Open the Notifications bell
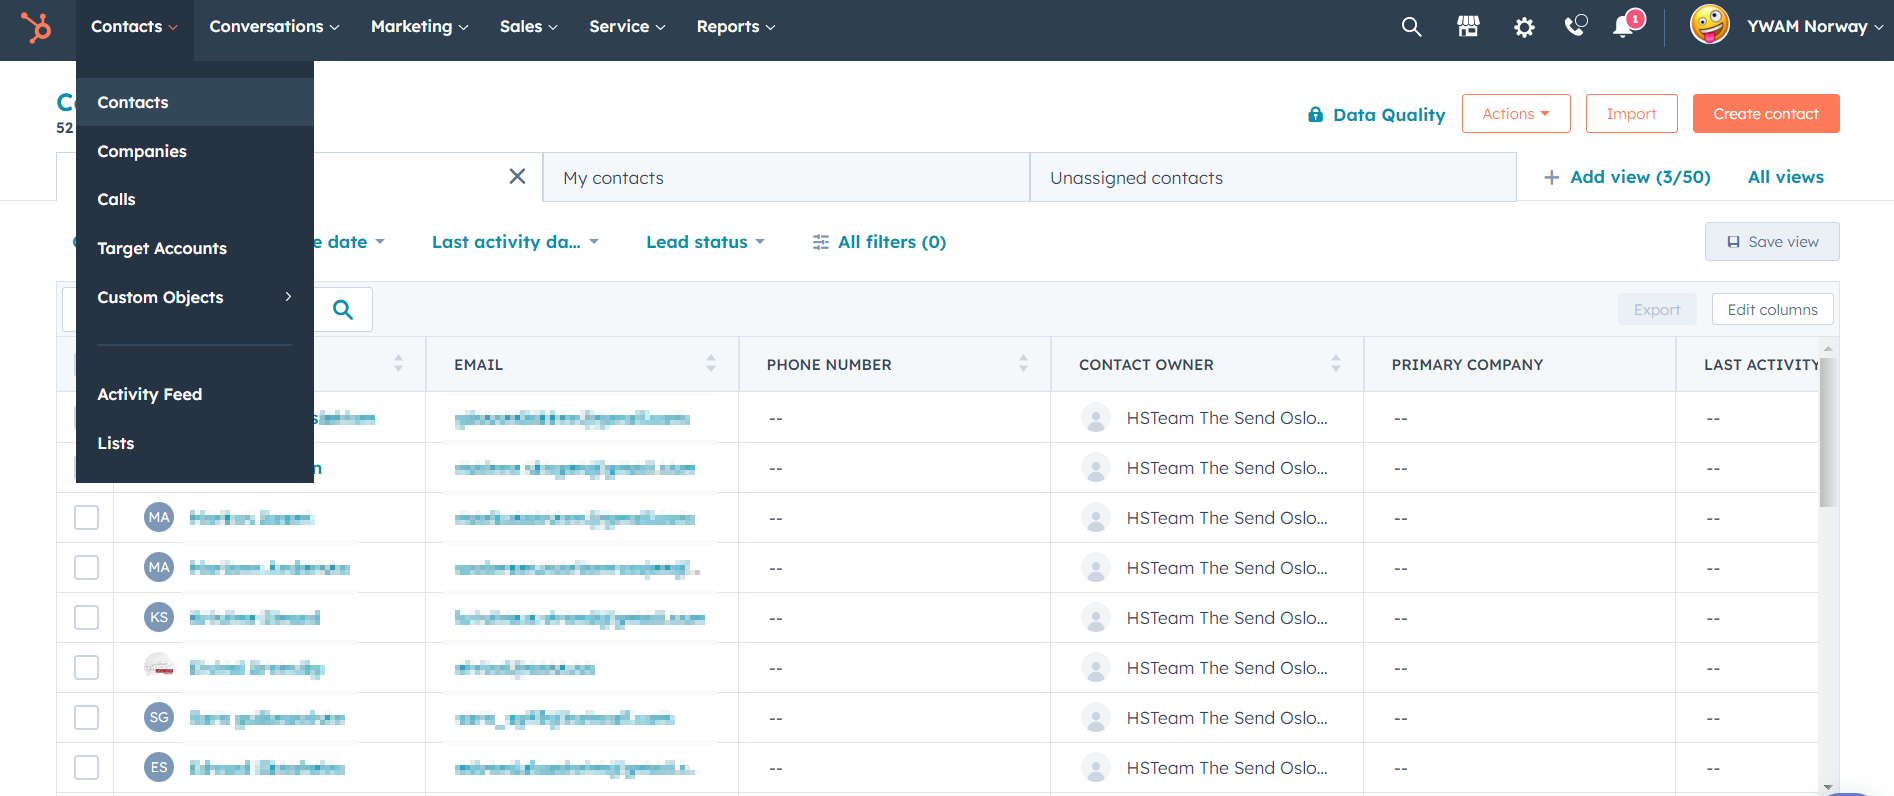Screen dimensions: 1894x796 tap(1625, 26)
